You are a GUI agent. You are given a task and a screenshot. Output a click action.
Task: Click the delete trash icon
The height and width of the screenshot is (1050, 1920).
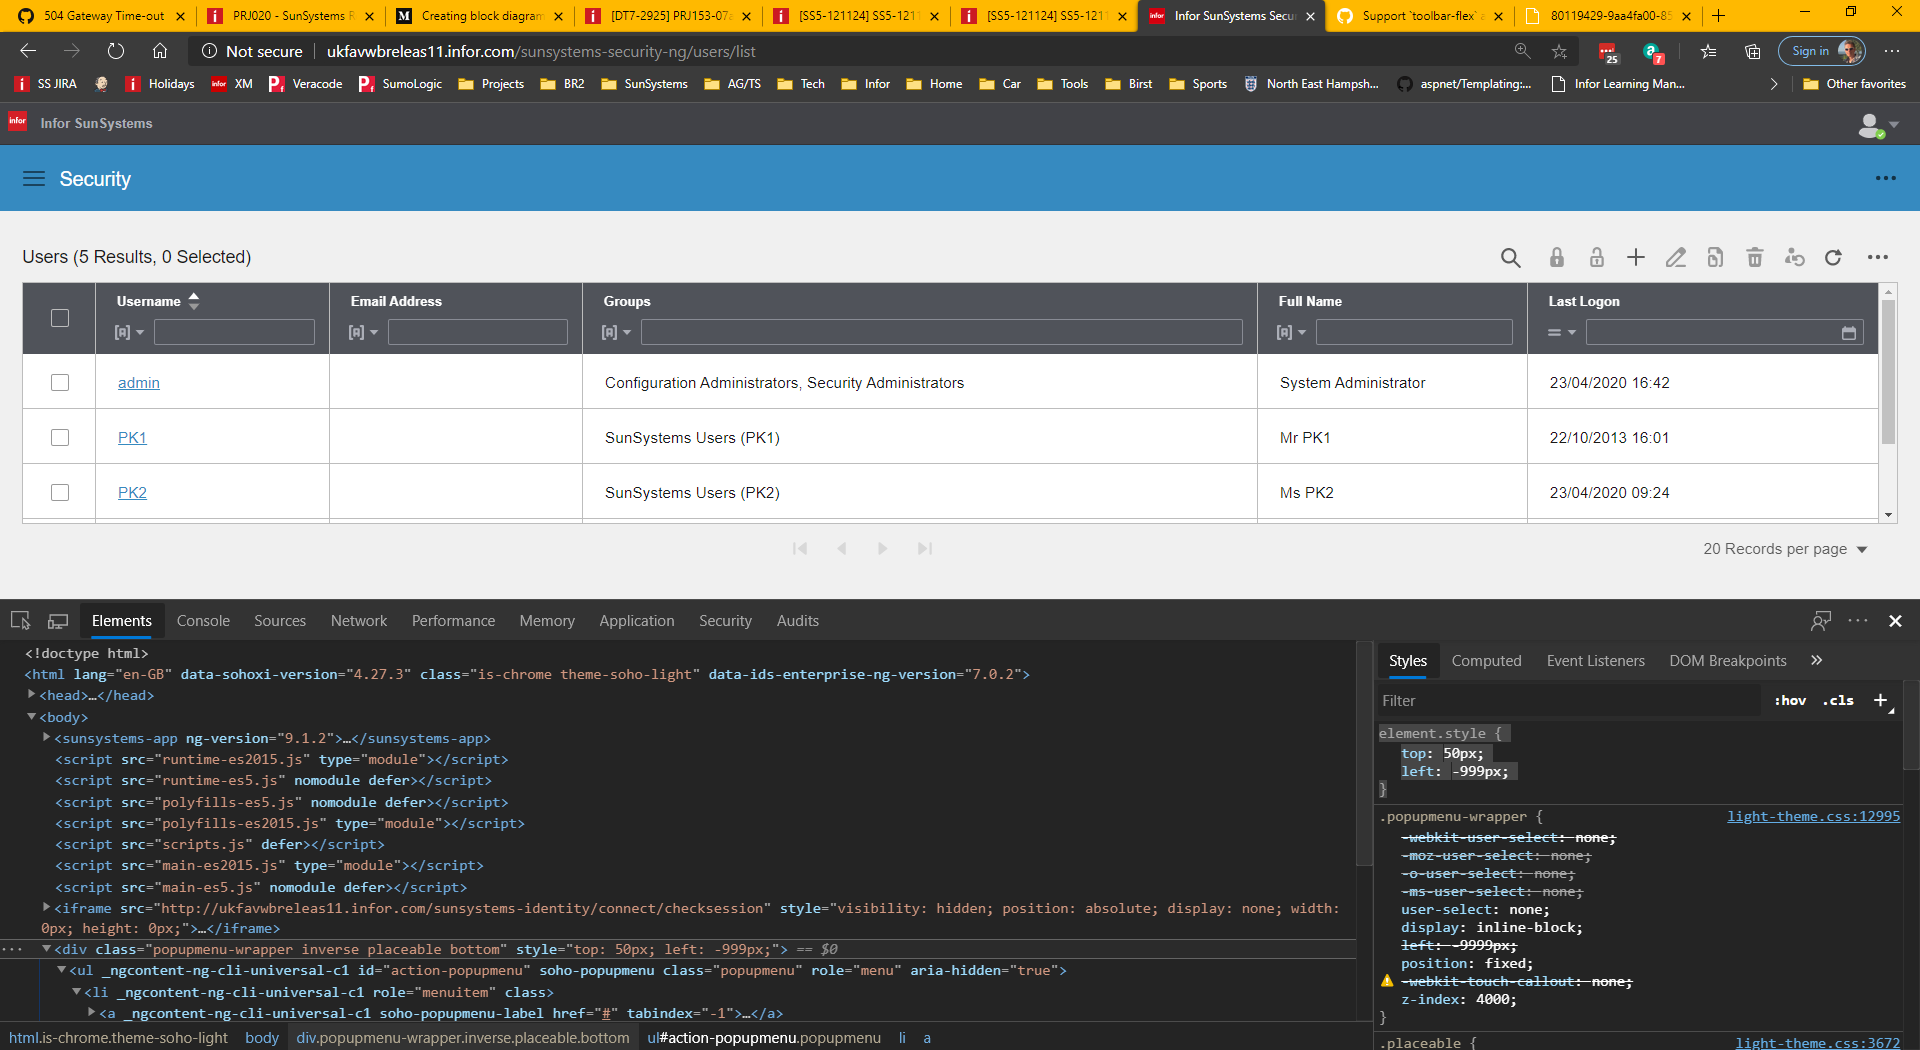[1754, 258]
